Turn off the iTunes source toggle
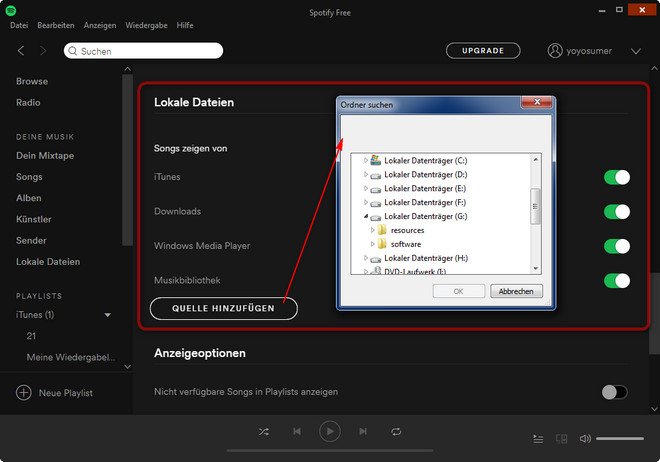This screenshot has height=462, width=660. click(617, 177)
